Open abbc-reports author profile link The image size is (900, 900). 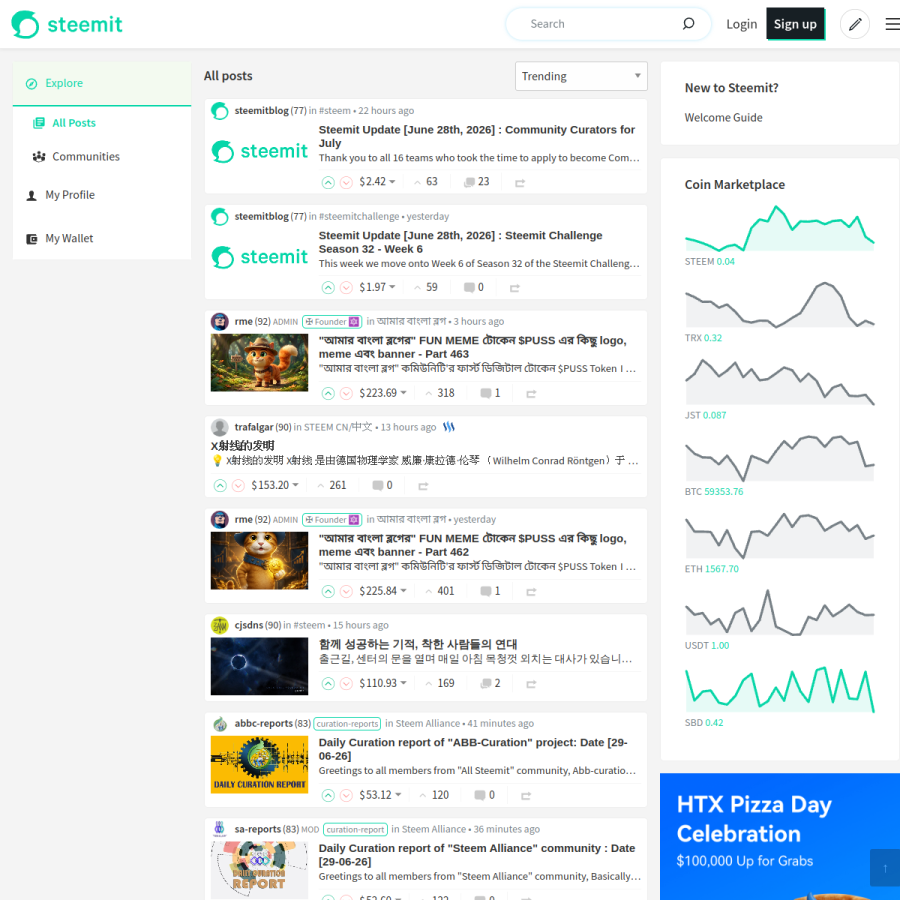click(x=263, y=723)
